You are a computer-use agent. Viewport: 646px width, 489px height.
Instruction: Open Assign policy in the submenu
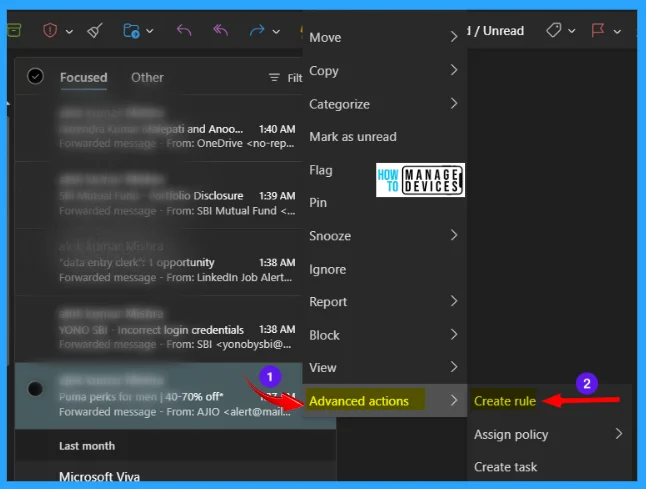(x=550, y=434)
